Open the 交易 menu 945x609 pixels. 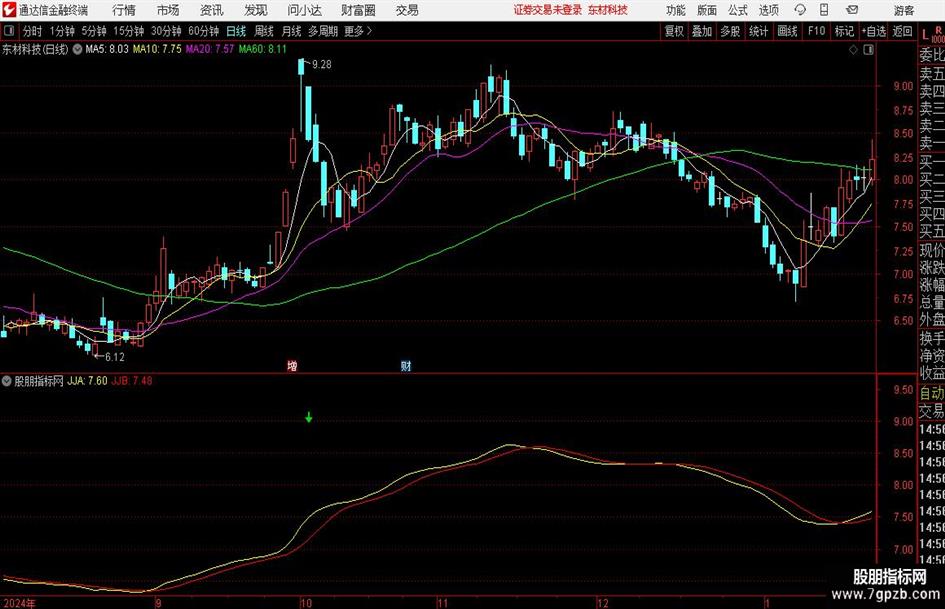pos(407,10)
